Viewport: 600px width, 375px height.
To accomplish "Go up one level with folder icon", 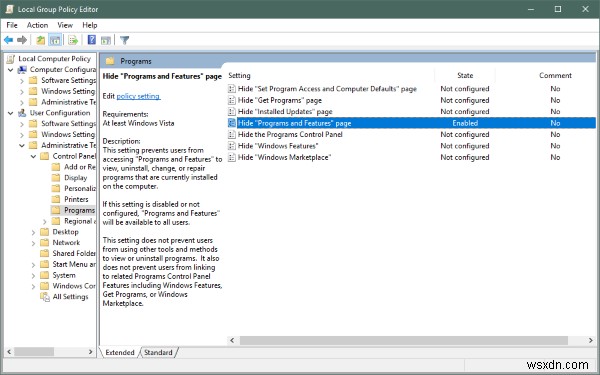I will [41, 40].
